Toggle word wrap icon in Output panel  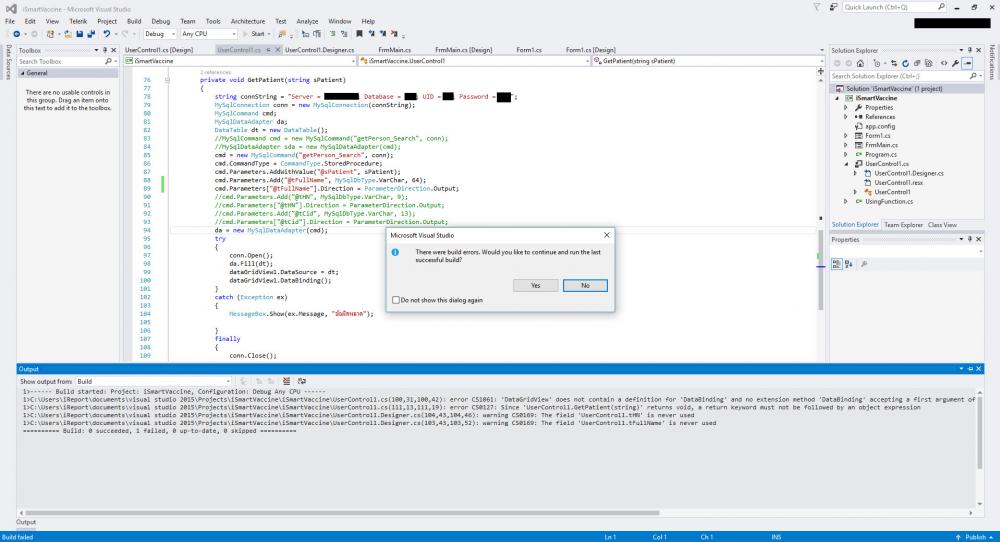302,381
